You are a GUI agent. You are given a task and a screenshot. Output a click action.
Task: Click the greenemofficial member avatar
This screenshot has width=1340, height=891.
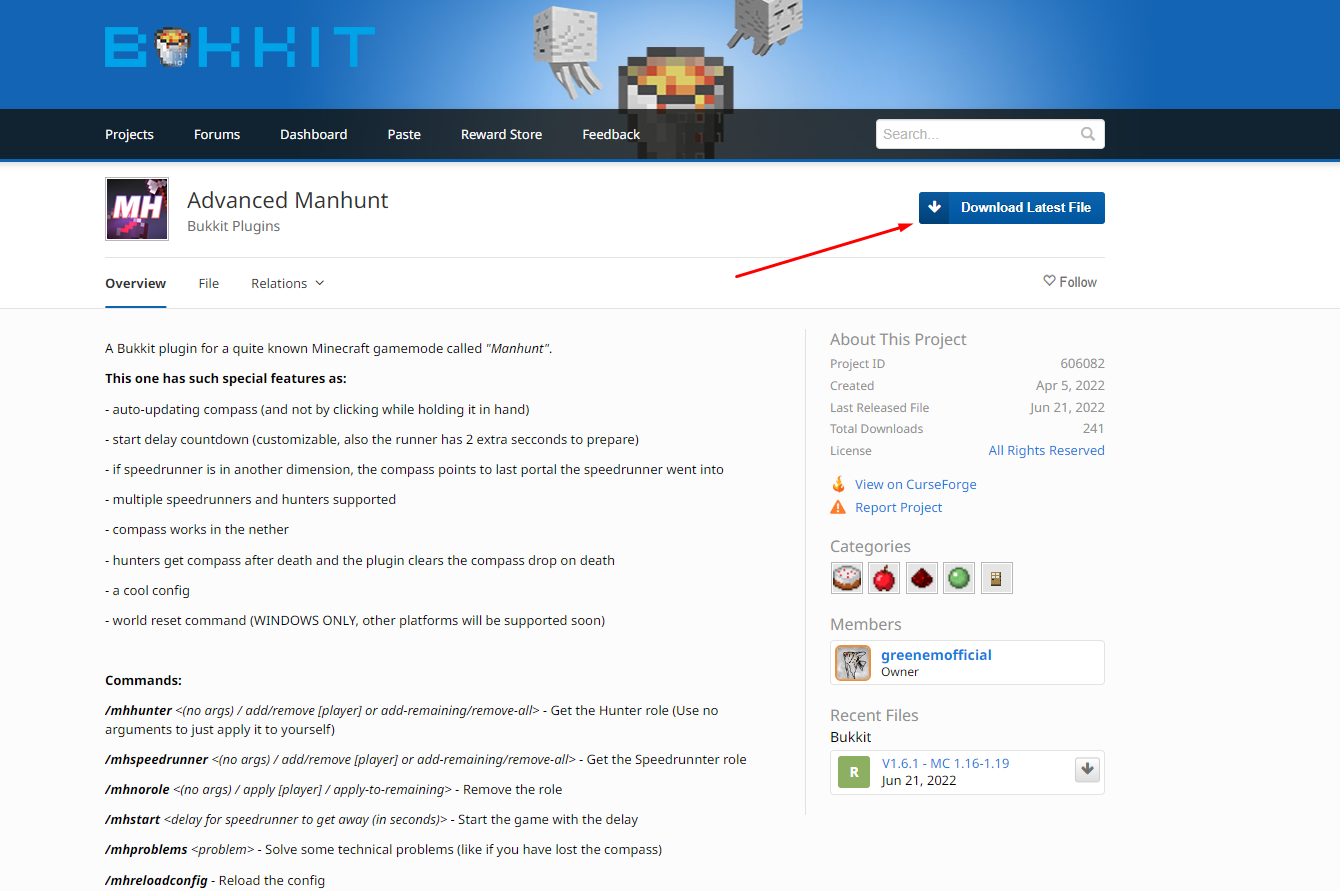pyautogui.click(x=853, y=663)
